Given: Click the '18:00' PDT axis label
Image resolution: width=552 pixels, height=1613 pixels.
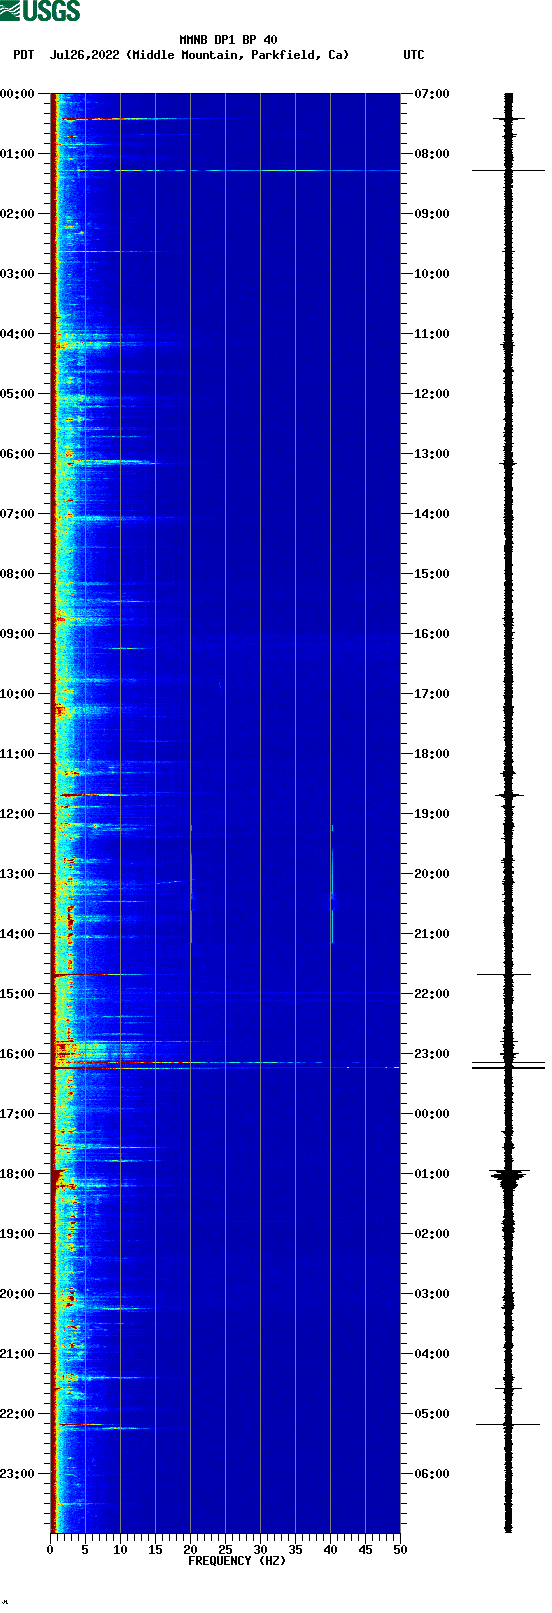Looking at the screenshot, I should (17, 1174).
